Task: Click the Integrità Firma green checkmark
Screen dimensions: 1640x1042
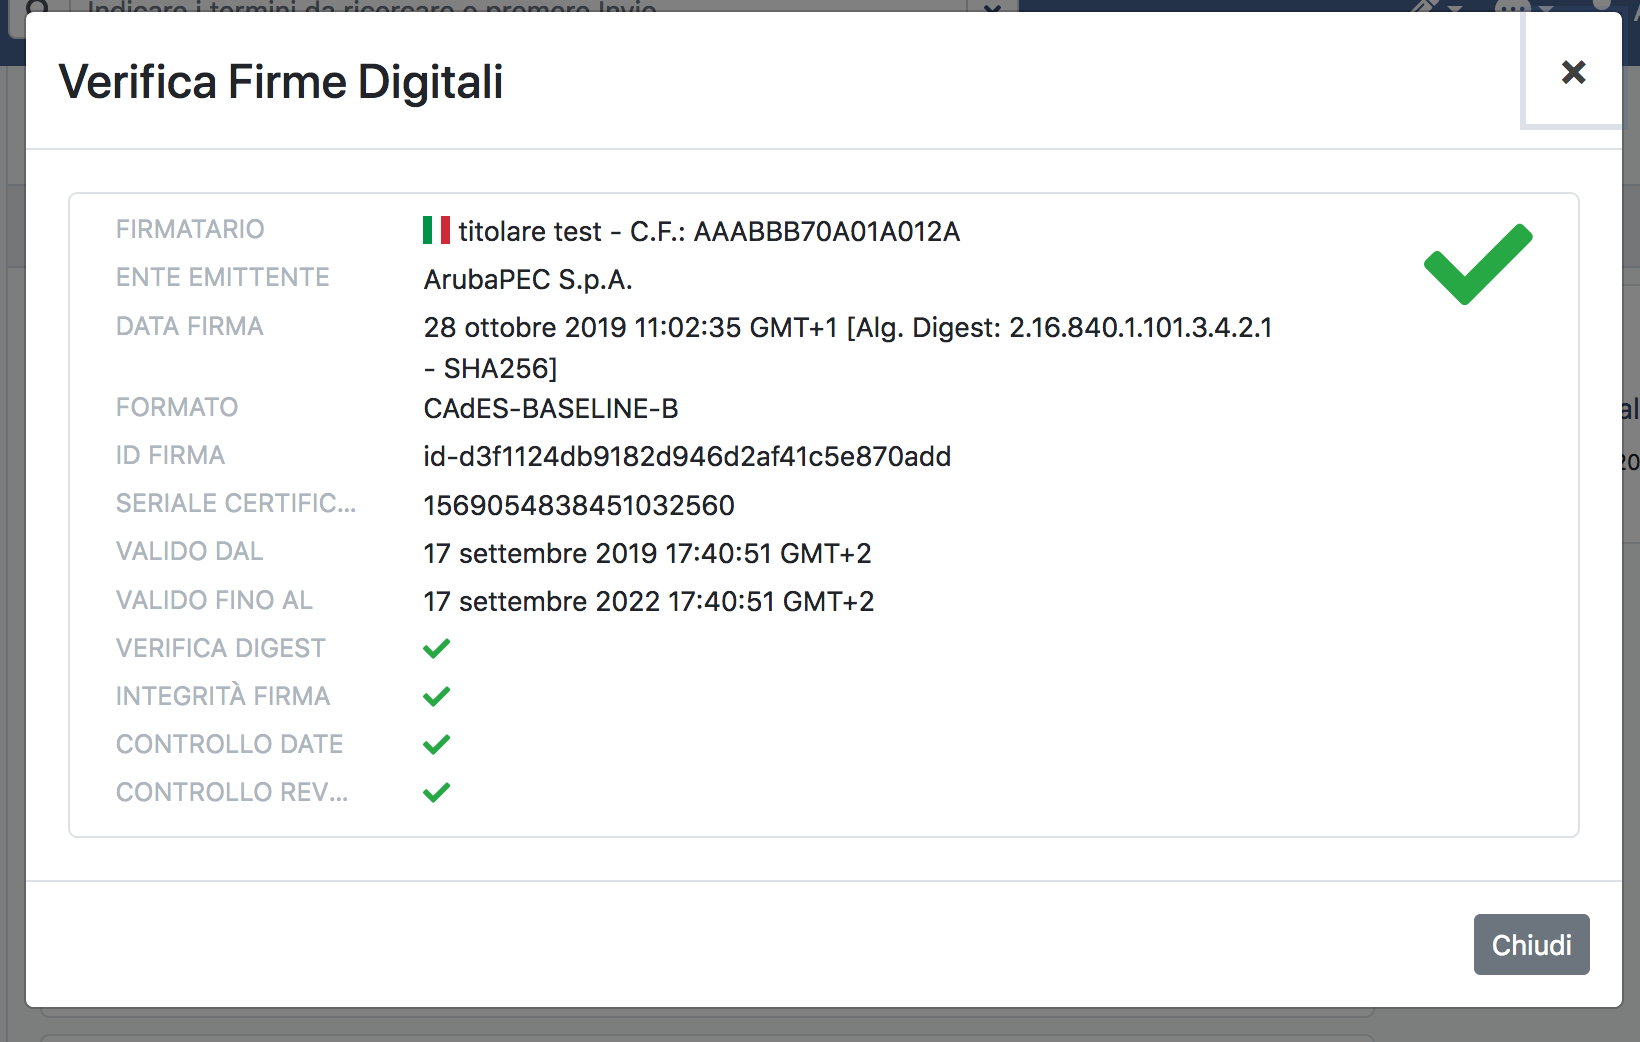Action: [x=437, y=697]
